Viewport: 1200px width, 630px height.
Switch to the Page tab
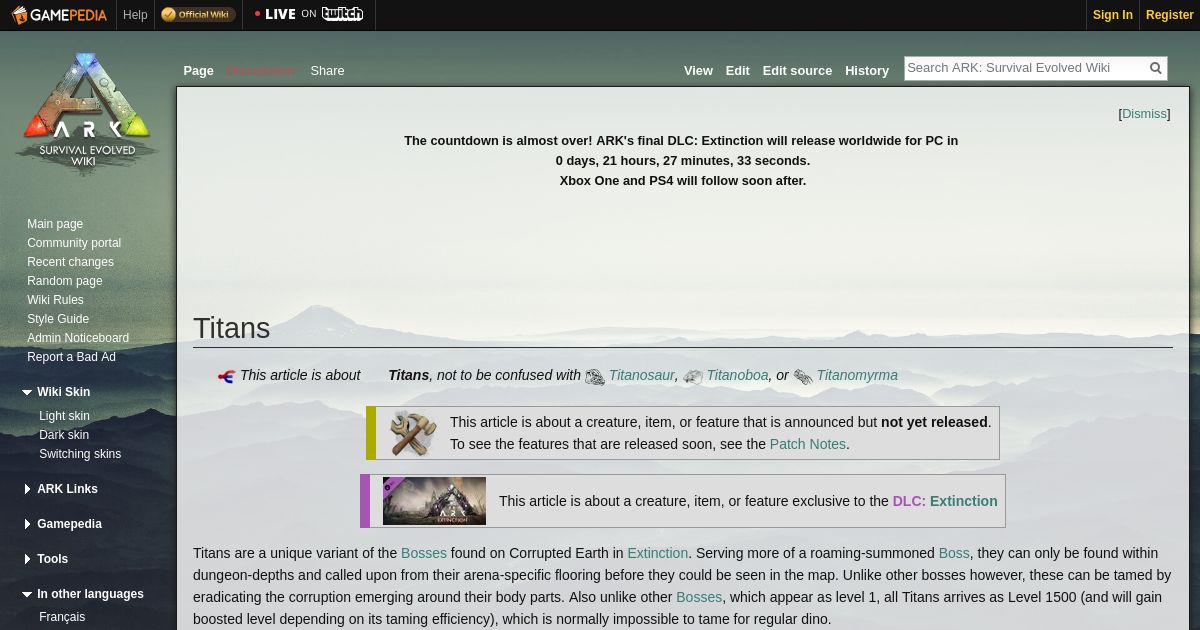pyautogui.click(x=198, y=71)
